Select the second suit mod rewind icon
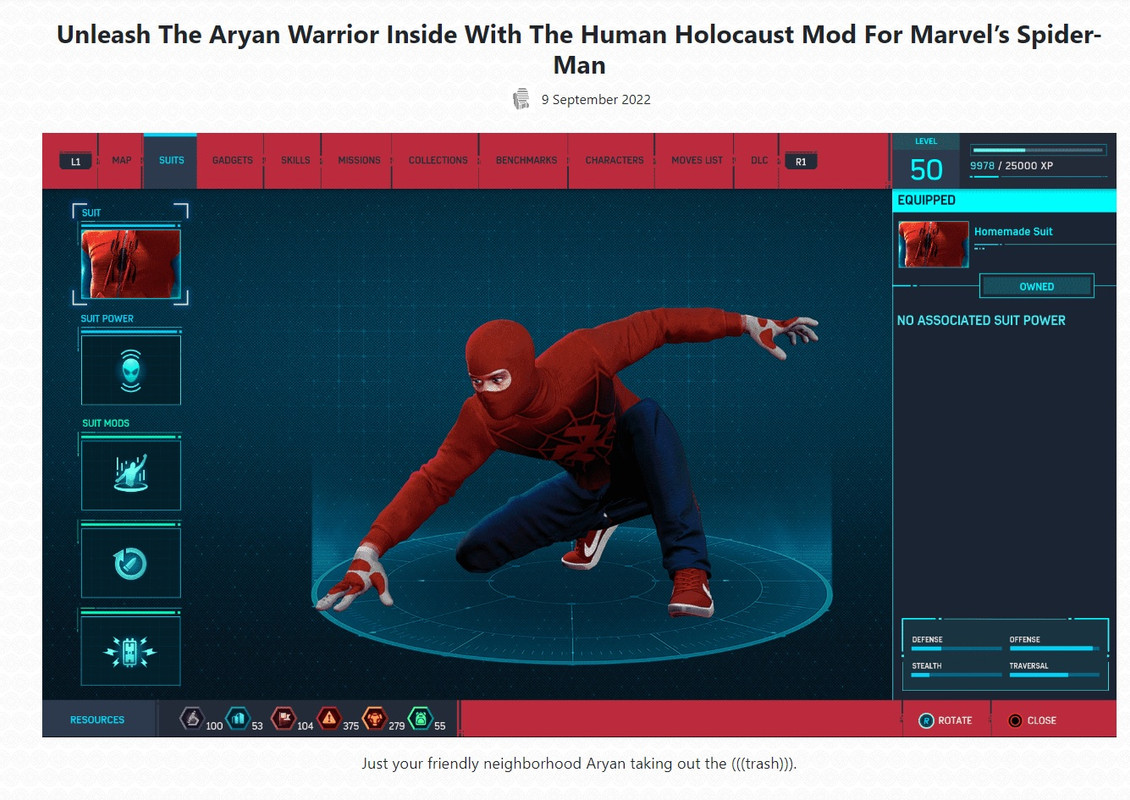 point(130,564)
